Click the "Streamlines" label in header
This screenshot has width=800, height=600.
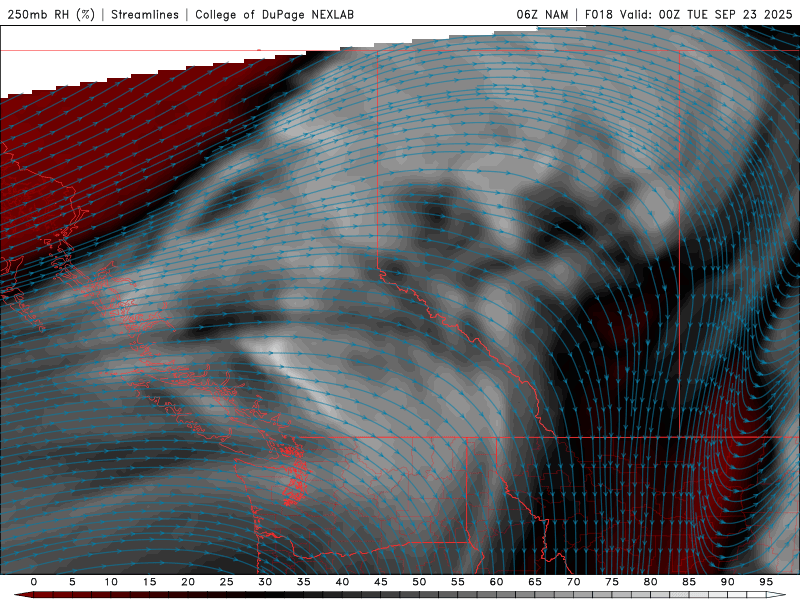[145, 14]
